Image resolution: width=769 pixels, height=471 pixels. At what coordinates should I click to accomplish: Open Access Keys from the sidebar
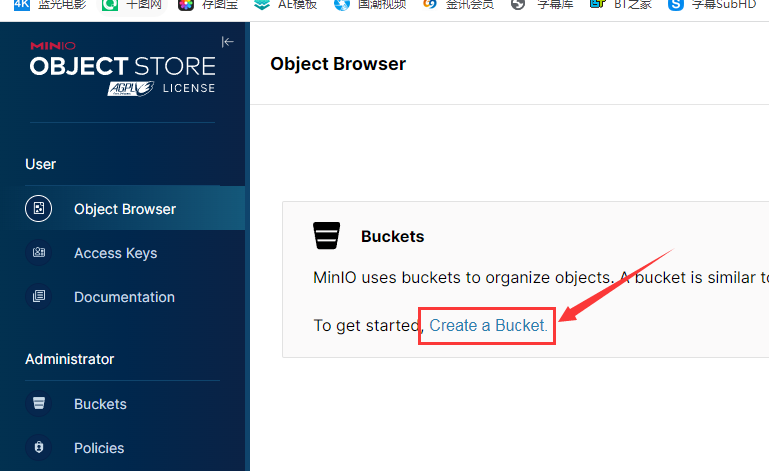coord(115,253)
